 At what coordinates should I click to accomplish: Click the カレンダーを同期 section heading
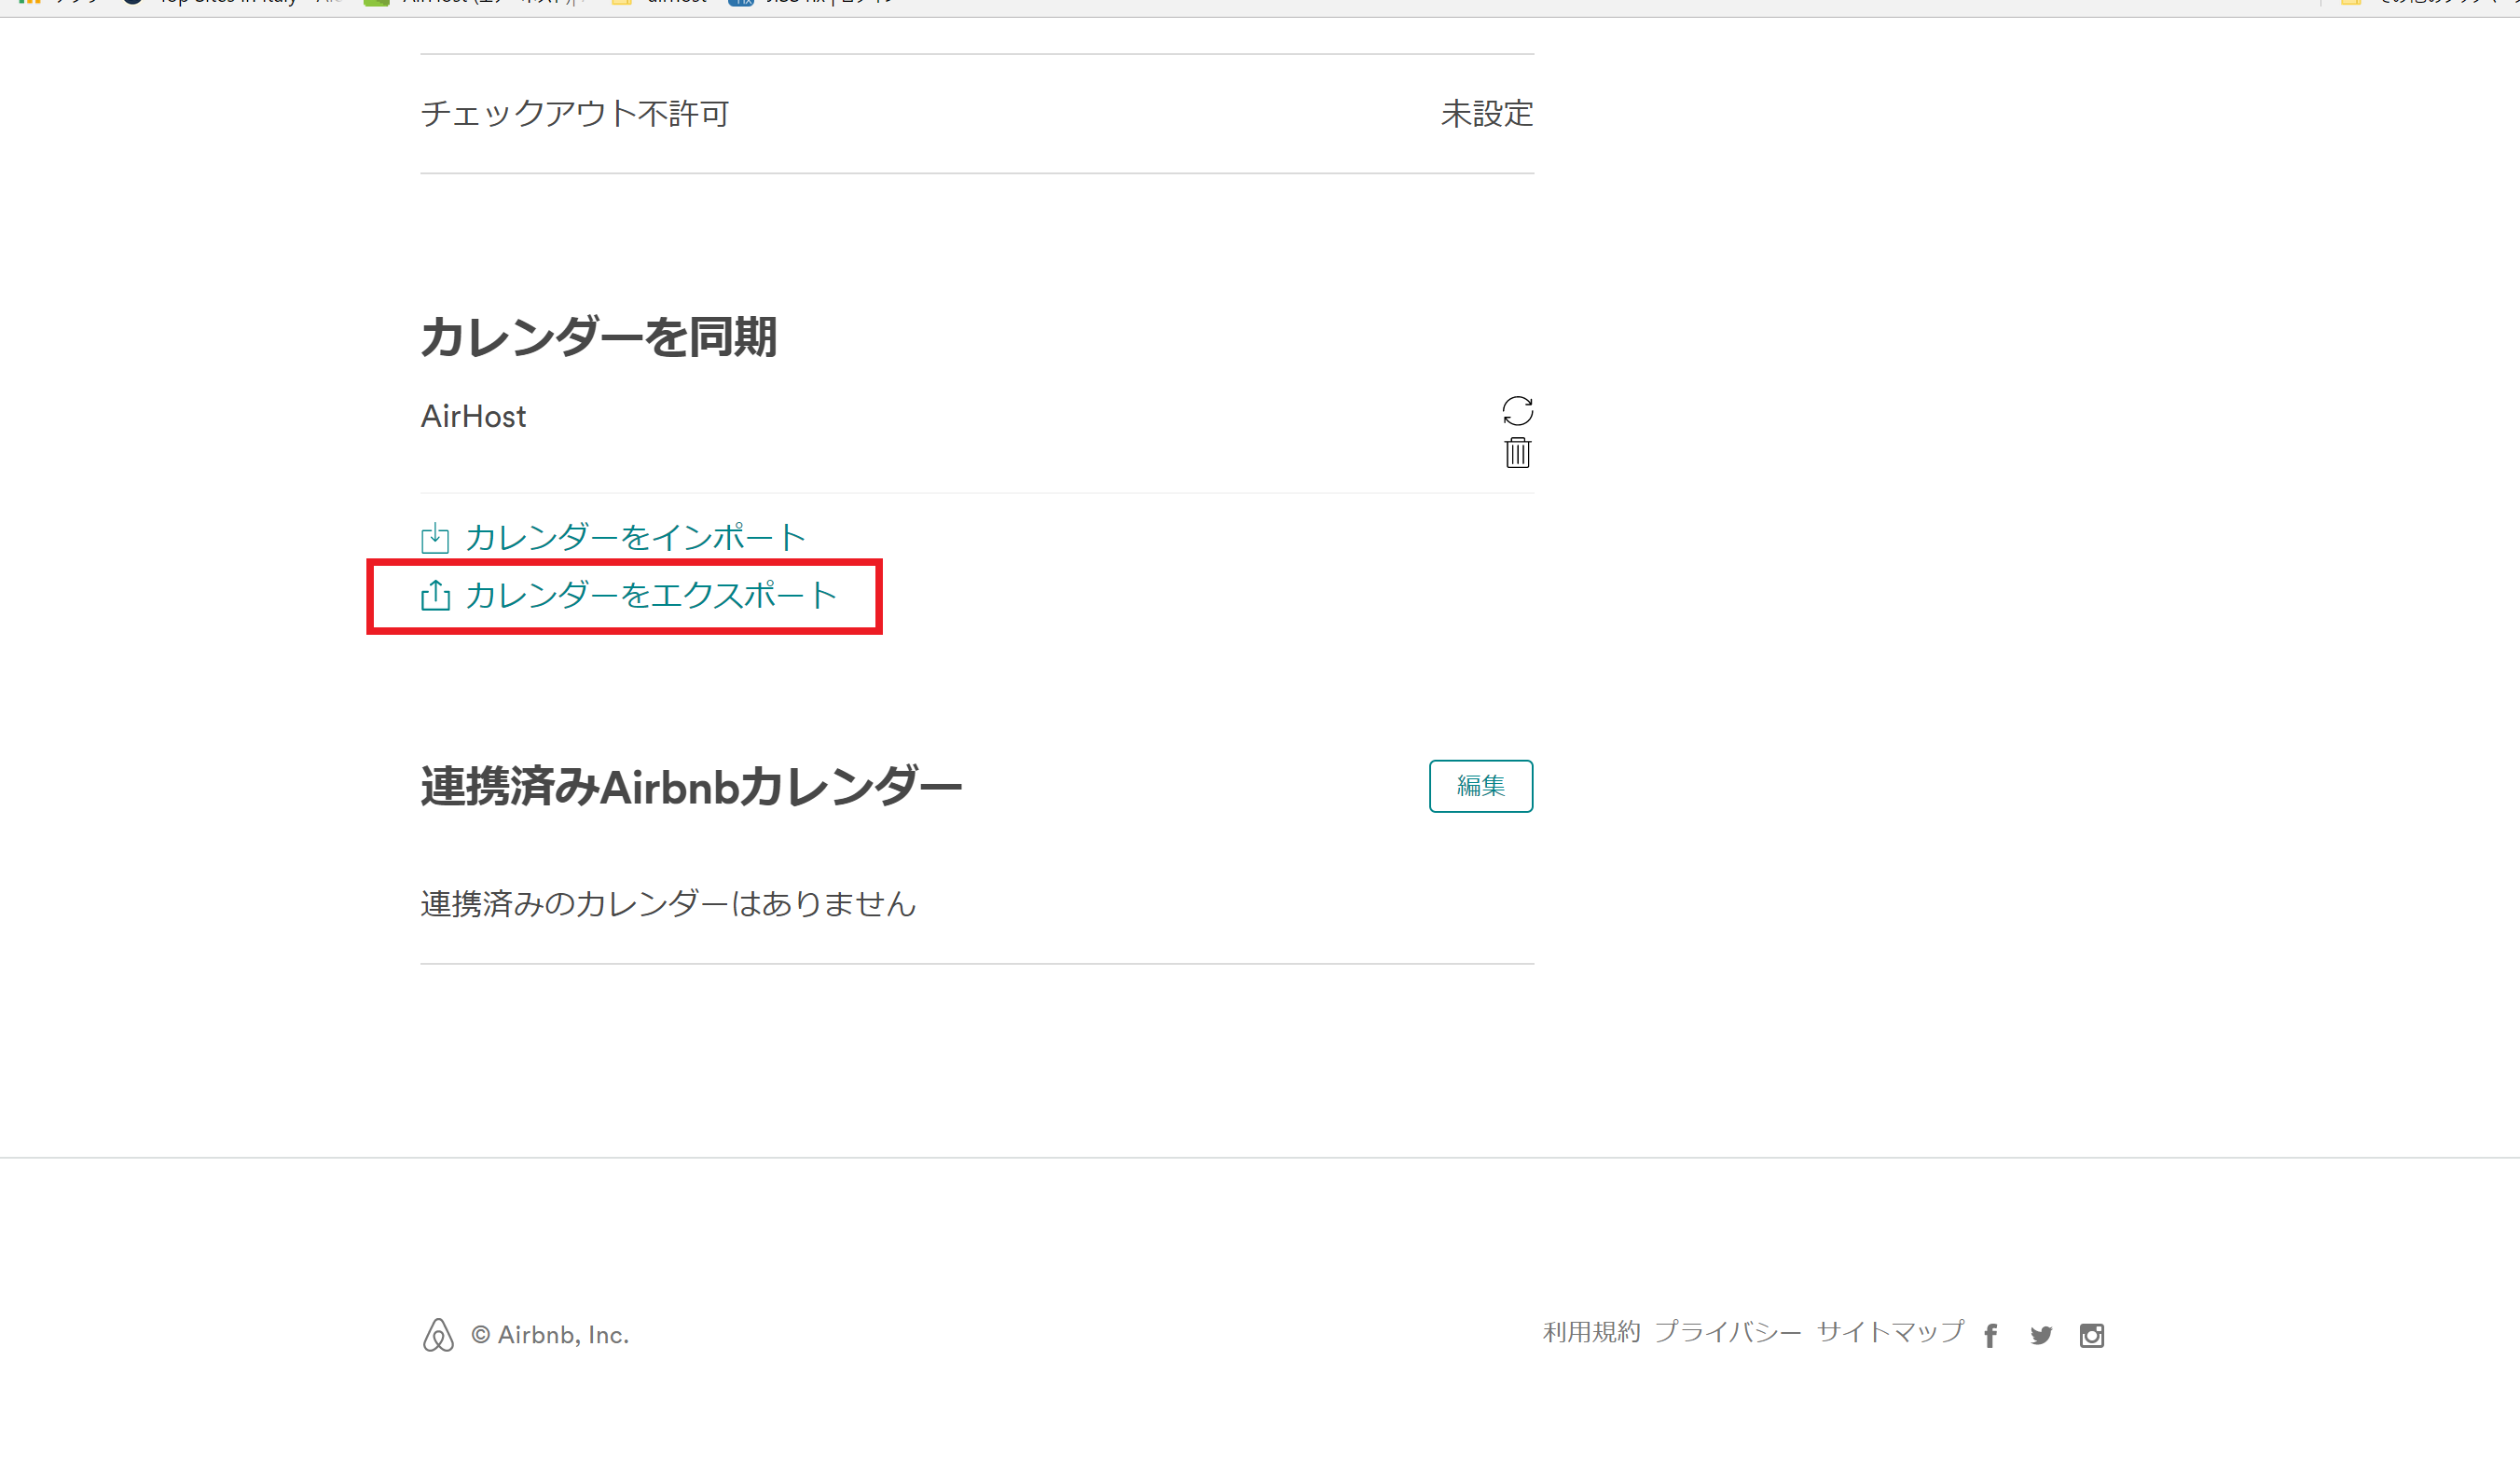pyautogui.click(x=598, y=337)
